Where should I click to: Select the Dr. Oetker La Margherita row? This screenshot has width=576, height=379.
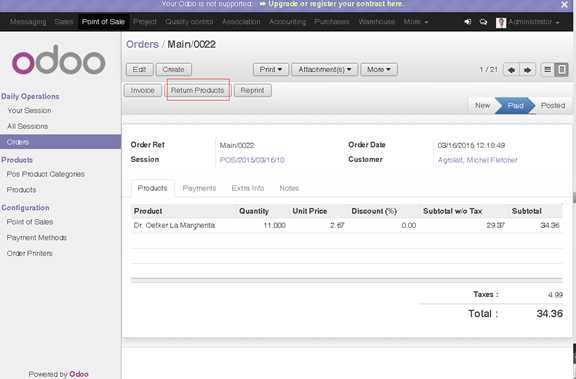(x=347, y=225)
